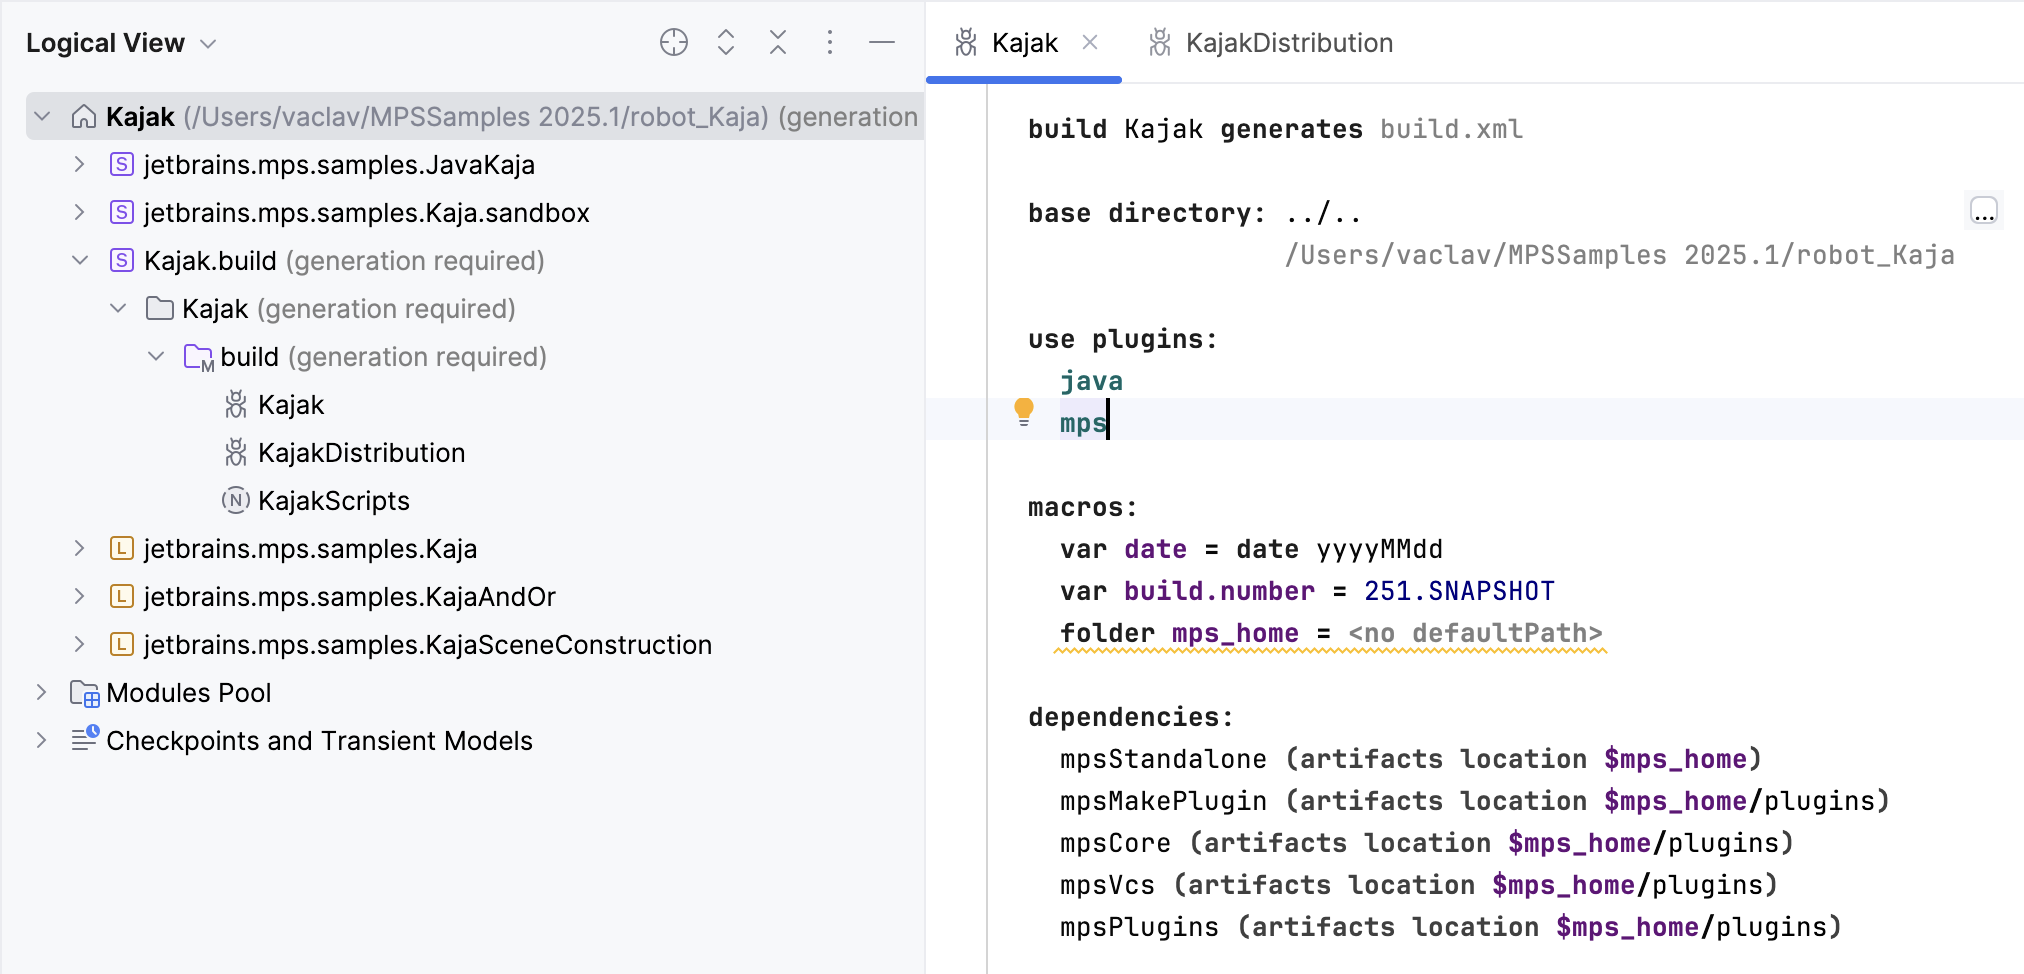Click the Select Opened File locate icon
2024x974 pixels.
(x=674, y=42)
